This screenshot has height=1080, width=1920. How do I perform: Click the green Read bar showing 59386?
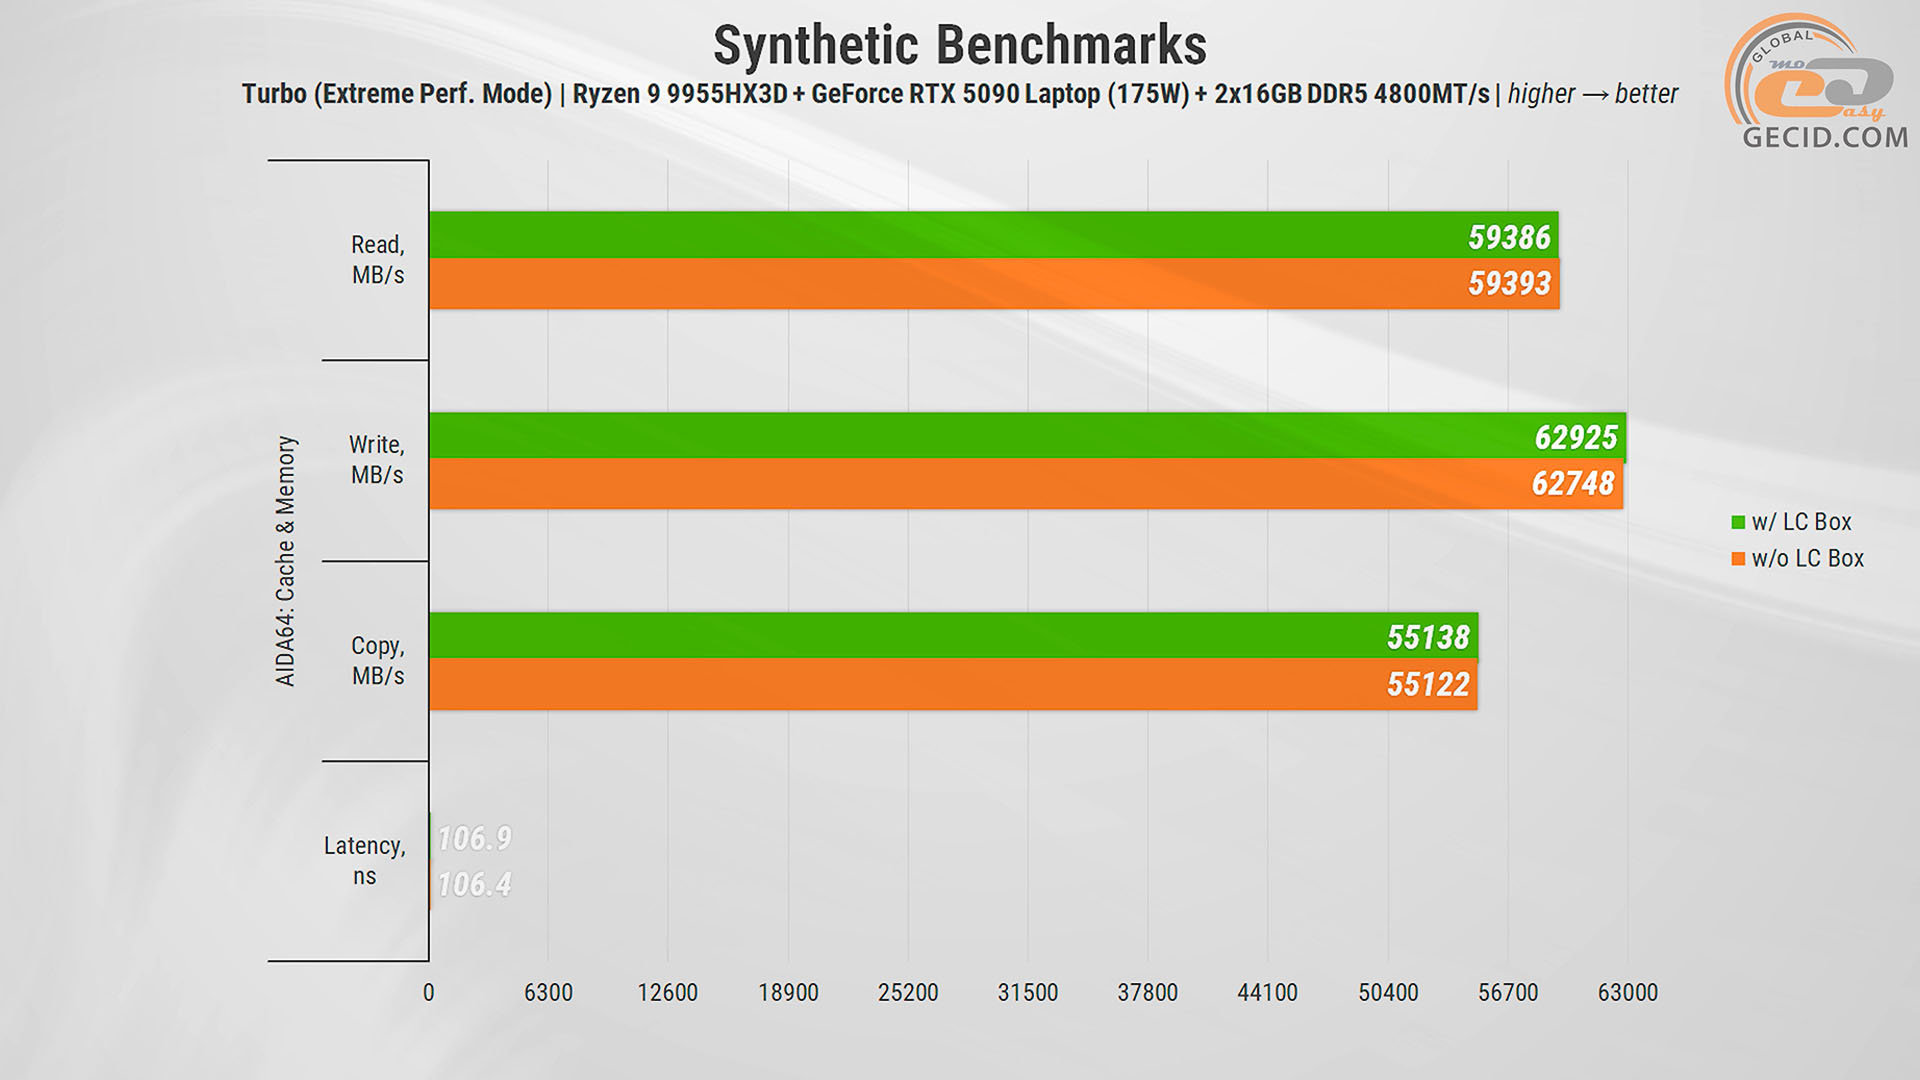pyautogui.click(x=993, y=236)
